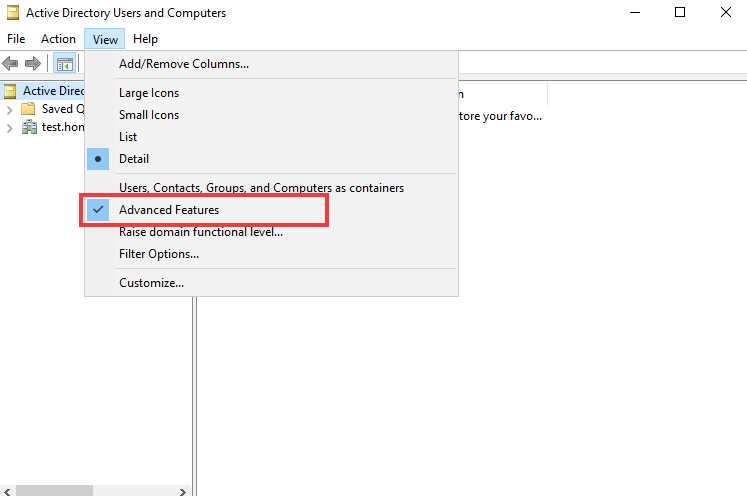The height and width of the screenshot is (496, 747).
Task: Expand the Saved Queries tree node
Action: point(10,109)
